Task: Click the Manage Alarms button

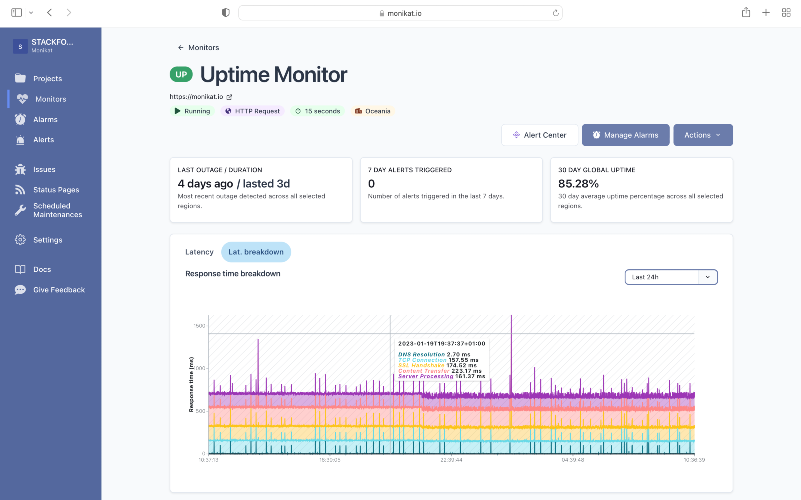Action: coord(626,135)
